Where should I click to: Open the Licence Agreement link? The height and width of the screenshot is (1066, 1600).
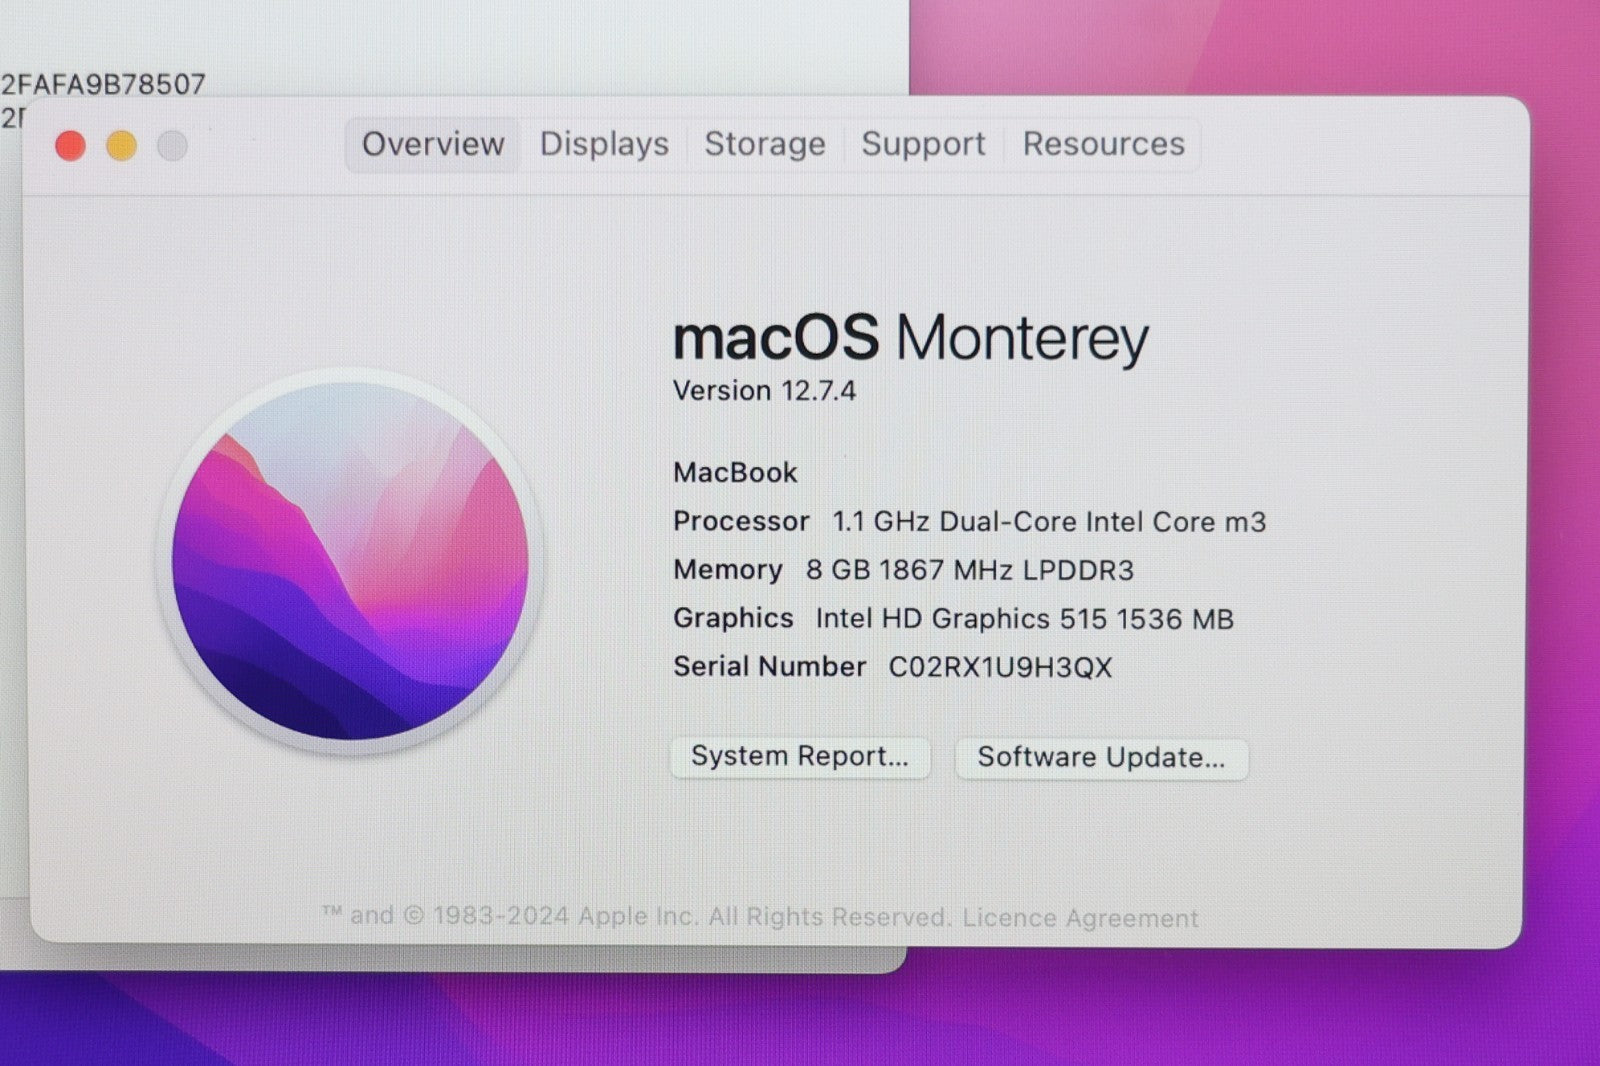pos(1080,918)
